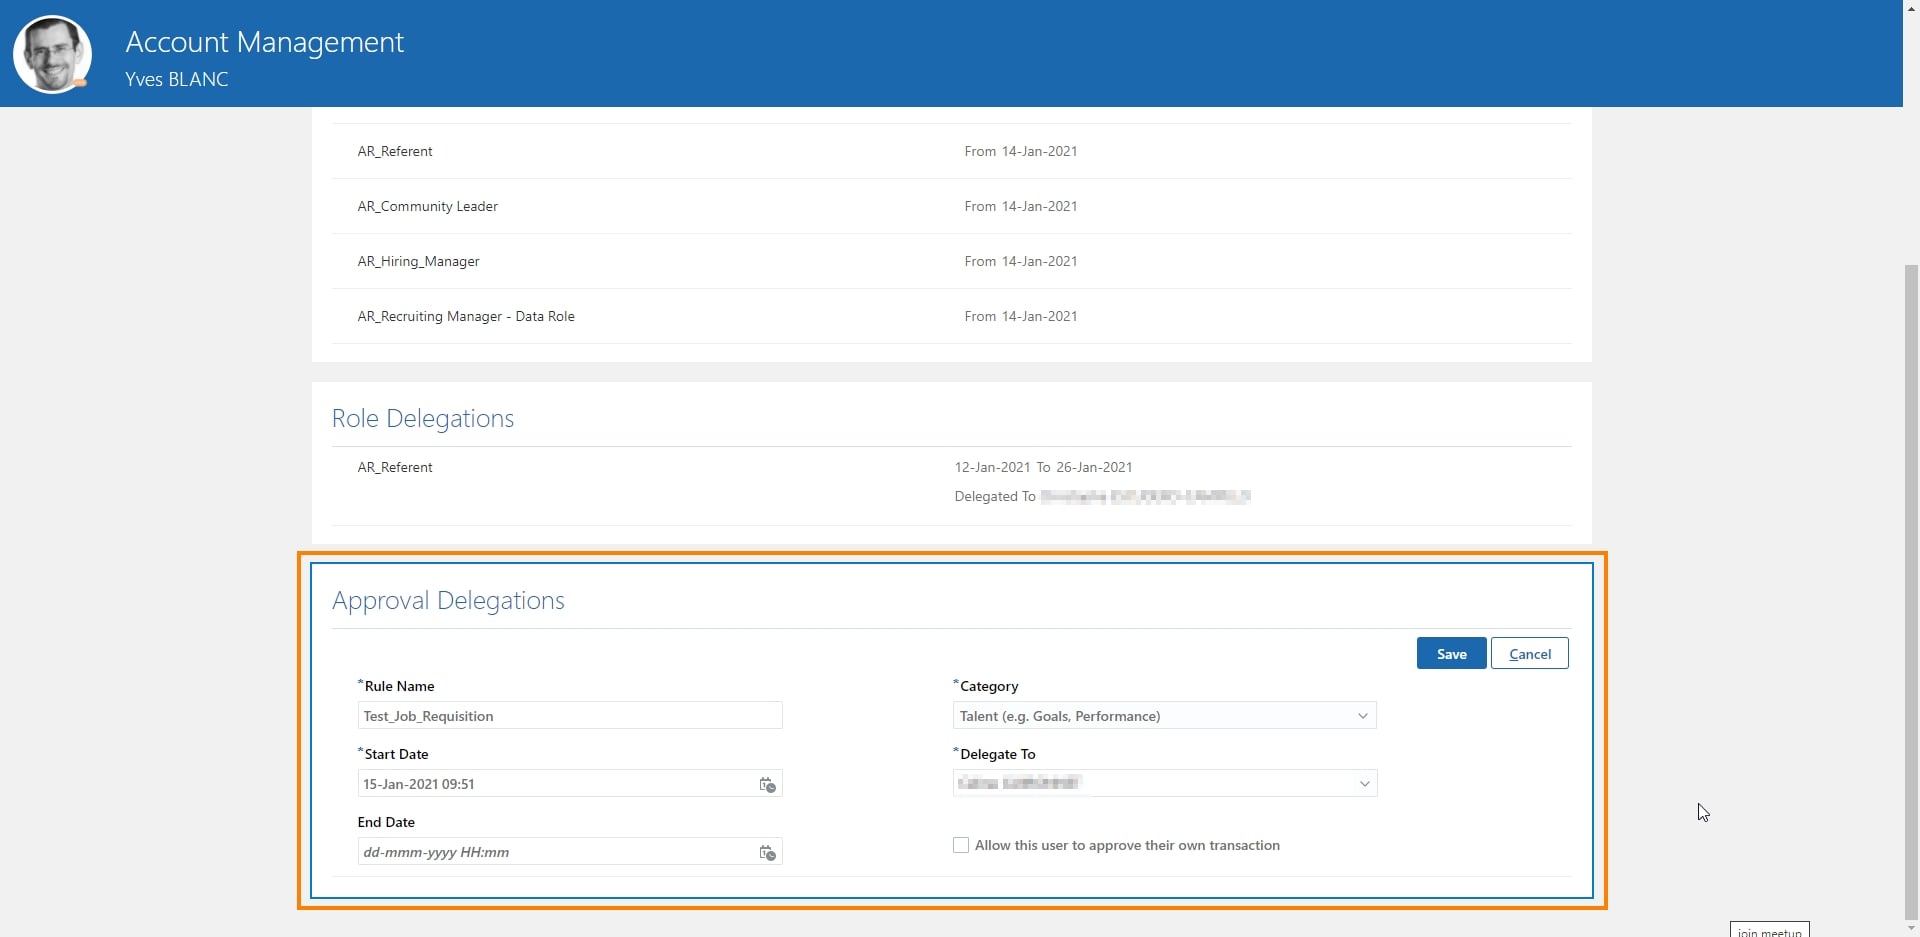Click inside the Rule Name field
This screenshot has height=937, width=1920.
pos(570,716)
